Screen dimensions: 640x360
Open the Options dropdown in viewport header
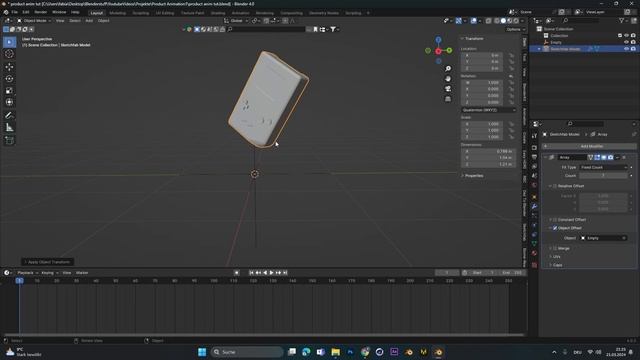tap(515, 29)
